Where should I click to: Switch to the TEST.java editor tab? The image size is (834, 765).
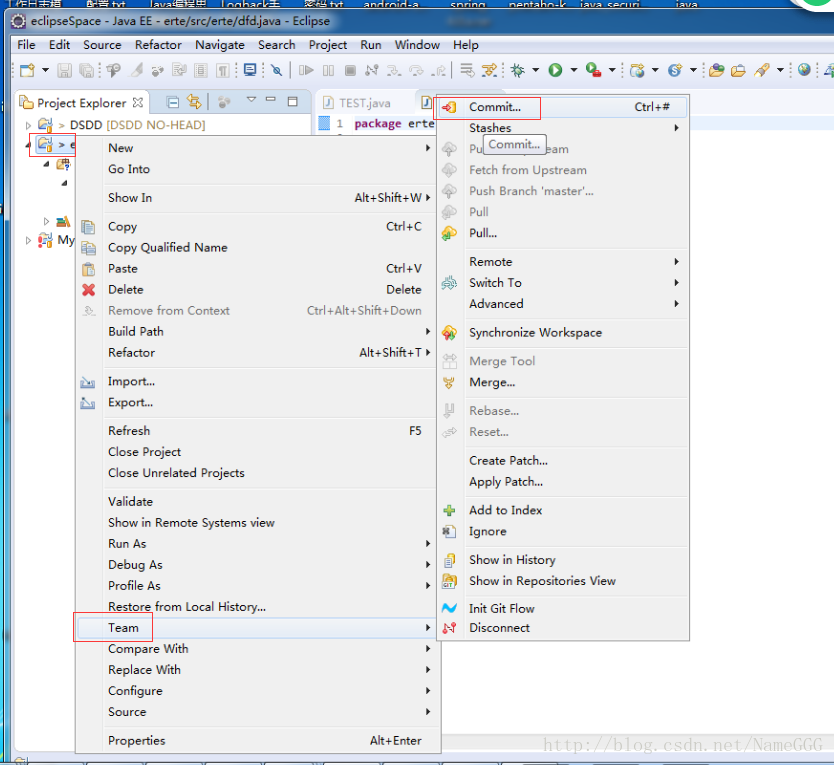pyautogui.click(x=364, y=103)
